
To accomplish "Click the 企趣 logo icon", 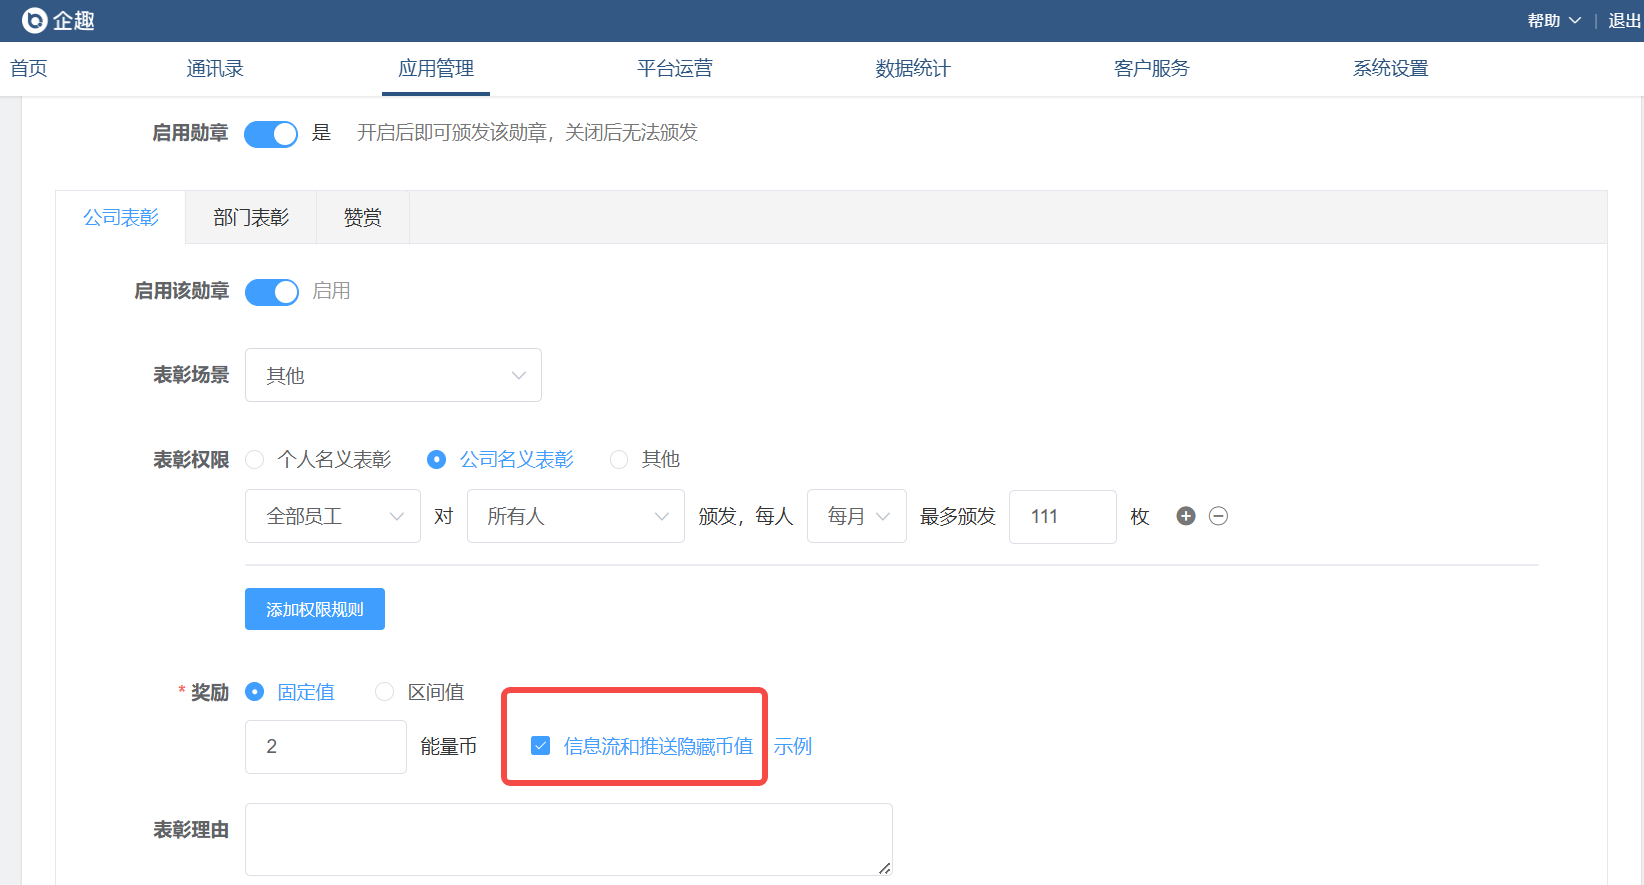I will 35,20.
